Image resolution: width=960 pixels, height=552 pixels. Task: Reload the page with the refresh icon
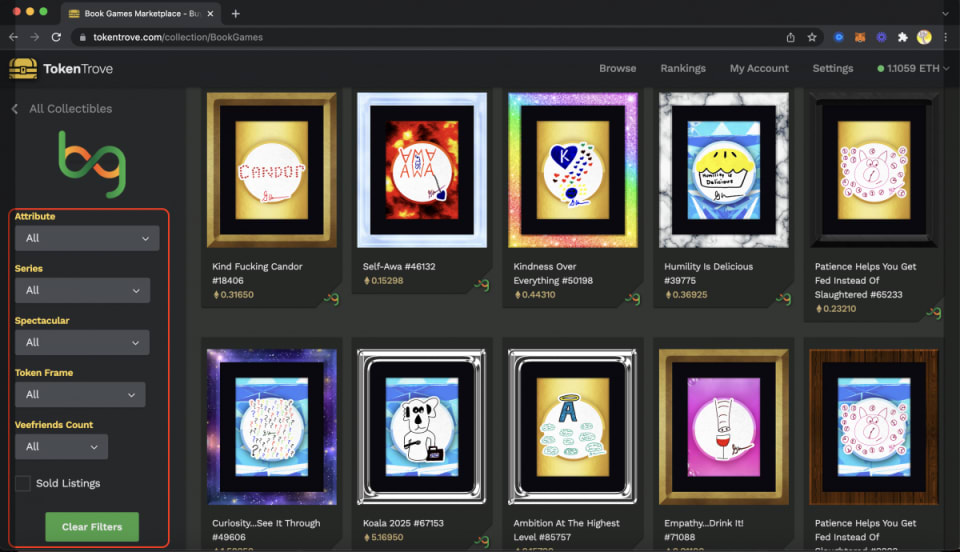(56, 37)
